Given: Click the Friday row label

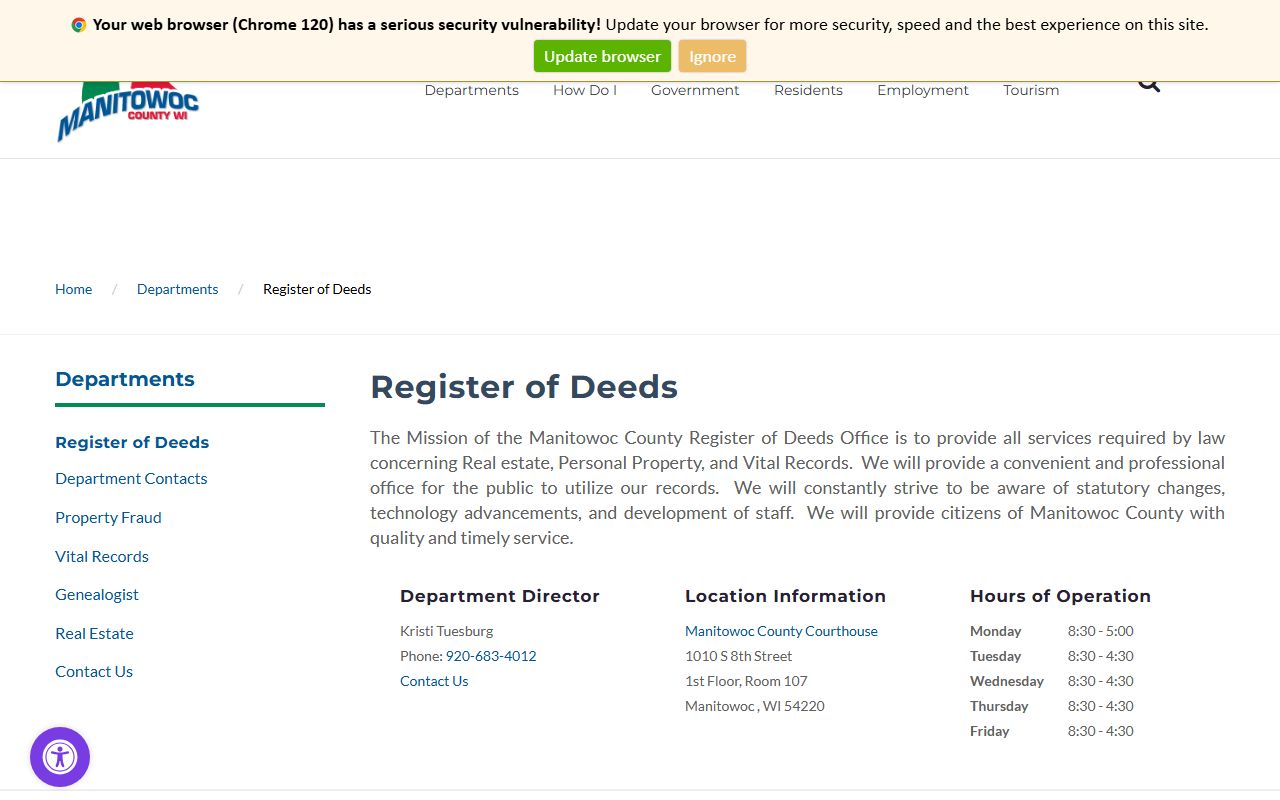Looking at the screenshot, I should click(989, 731).
